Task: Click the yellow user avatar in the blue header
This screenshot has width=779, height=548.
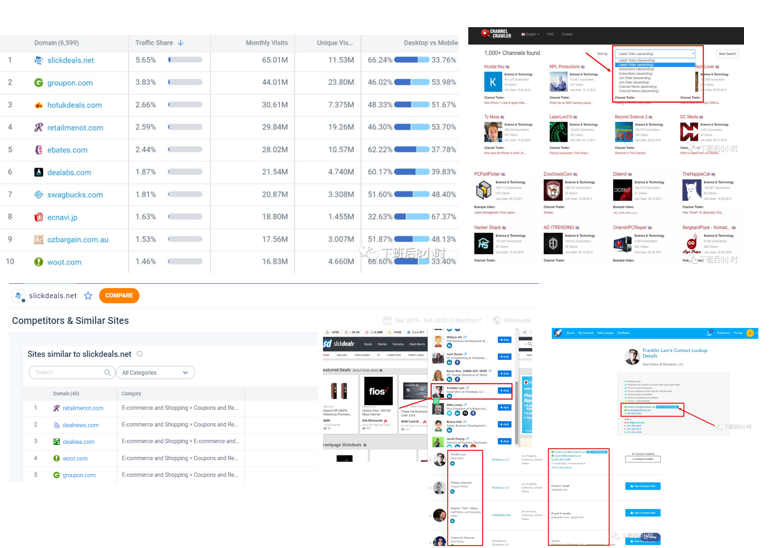Action: 750,333
